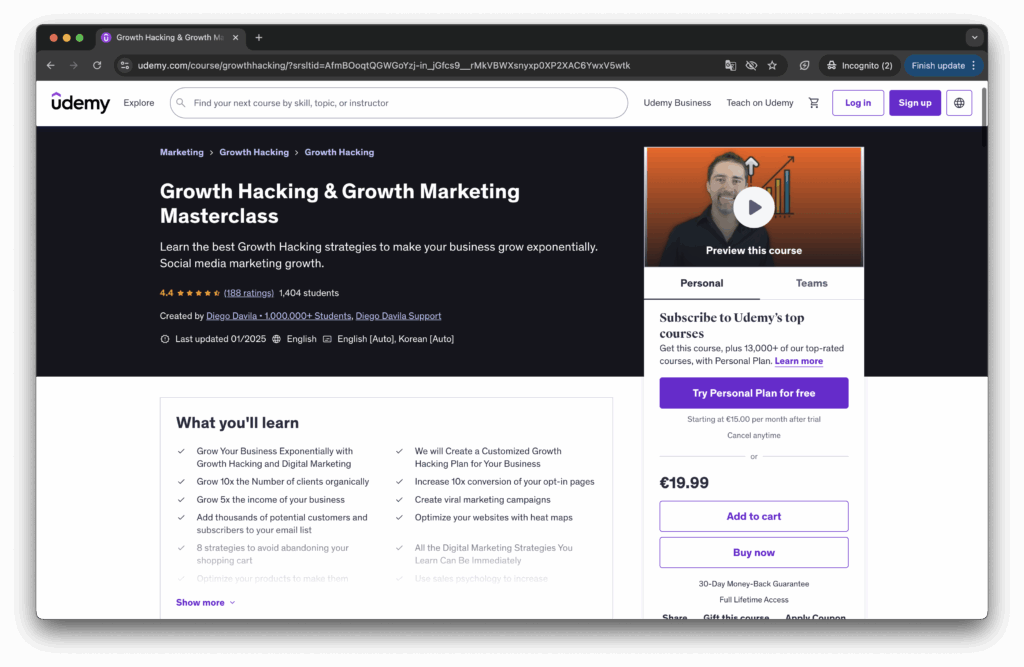Click the 4.4 star rating
The image size is (1024, 667).
click(x=189, y=293)
